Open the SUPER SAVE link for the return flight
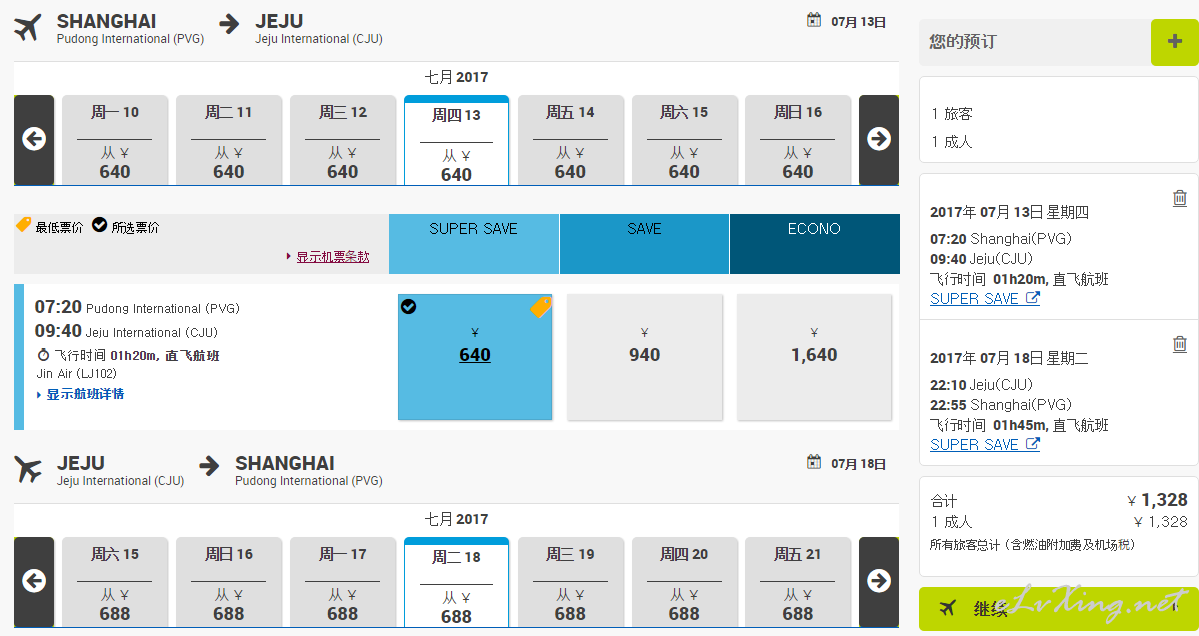Screen dimensions: 1199x636 pos(985,445)
